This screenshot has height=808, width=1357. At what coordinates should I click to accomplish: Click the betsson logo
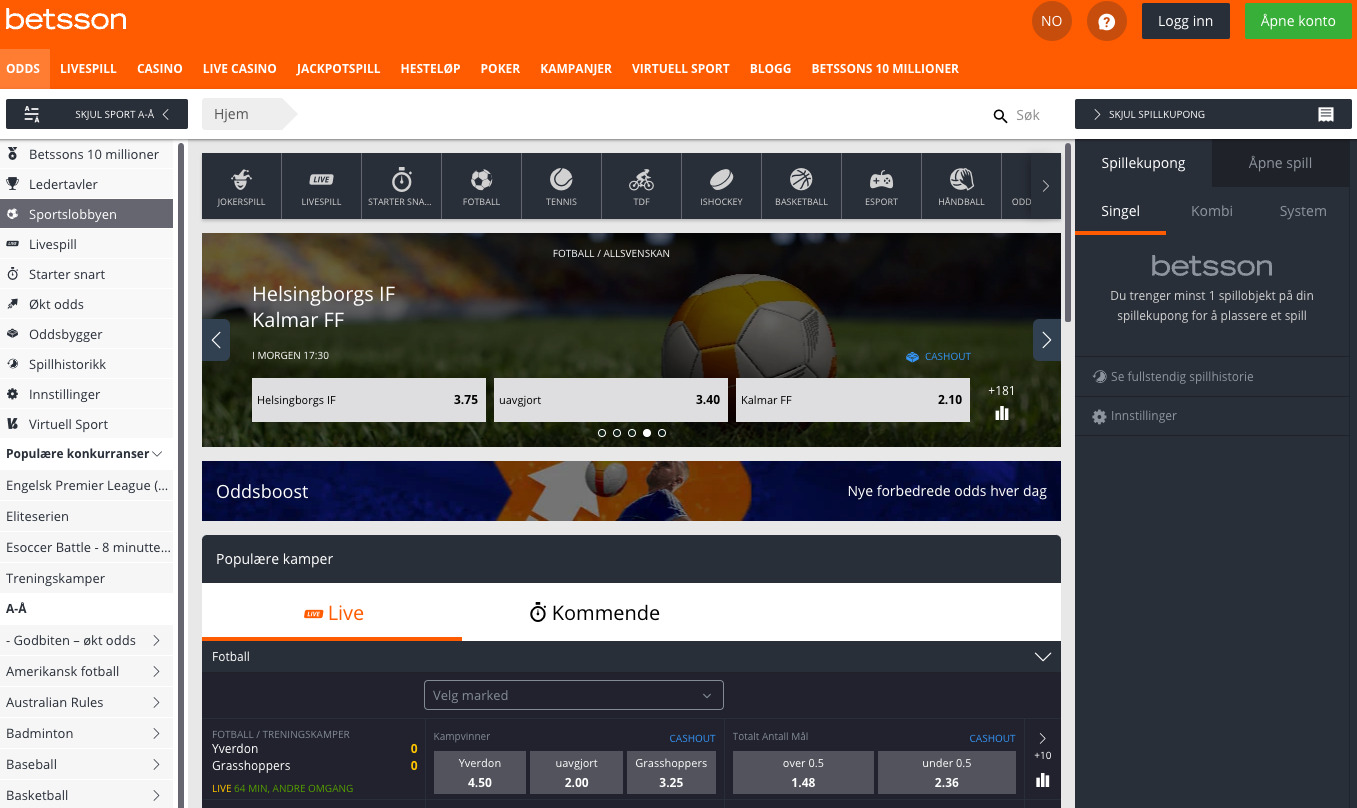66,20
